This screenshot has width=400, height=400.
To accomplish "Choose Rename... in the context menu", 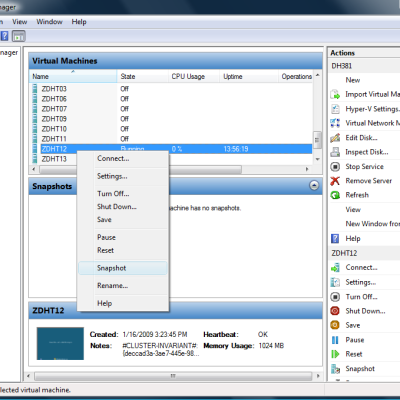I will pos(123,286).
